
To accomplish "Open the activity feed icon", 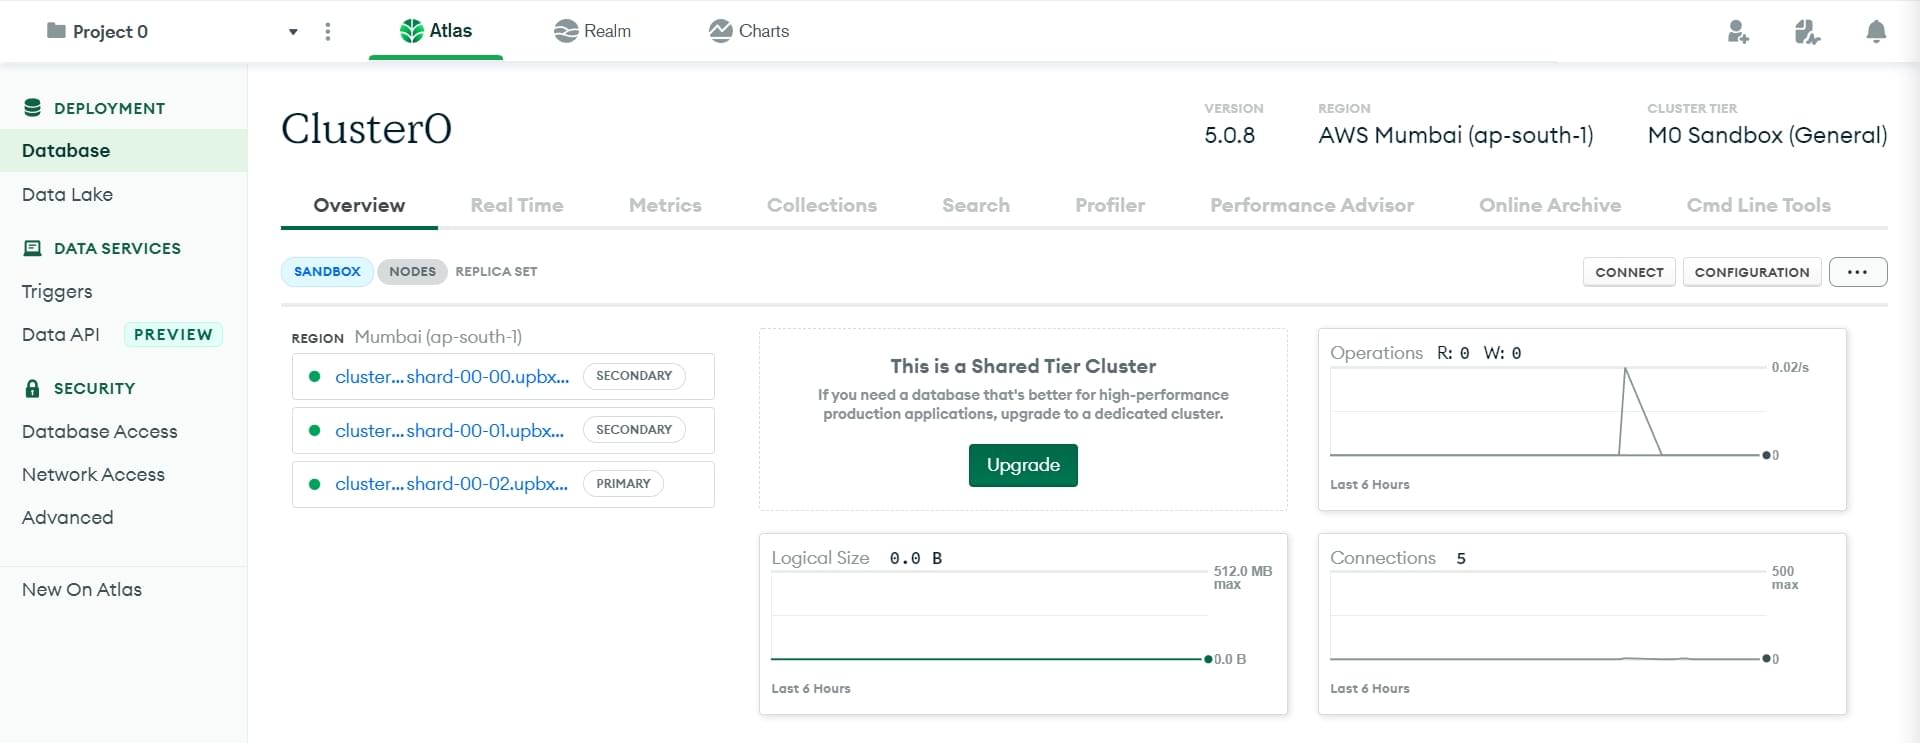I will point(1807,32).
